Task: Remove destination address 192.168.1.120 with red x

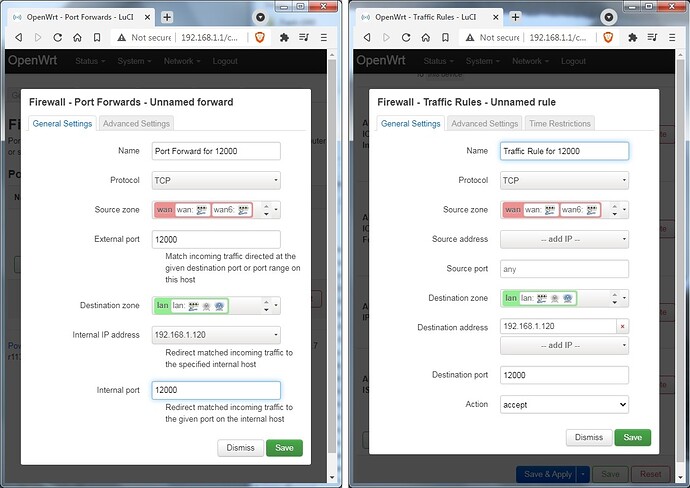Action: click(623, 327)
